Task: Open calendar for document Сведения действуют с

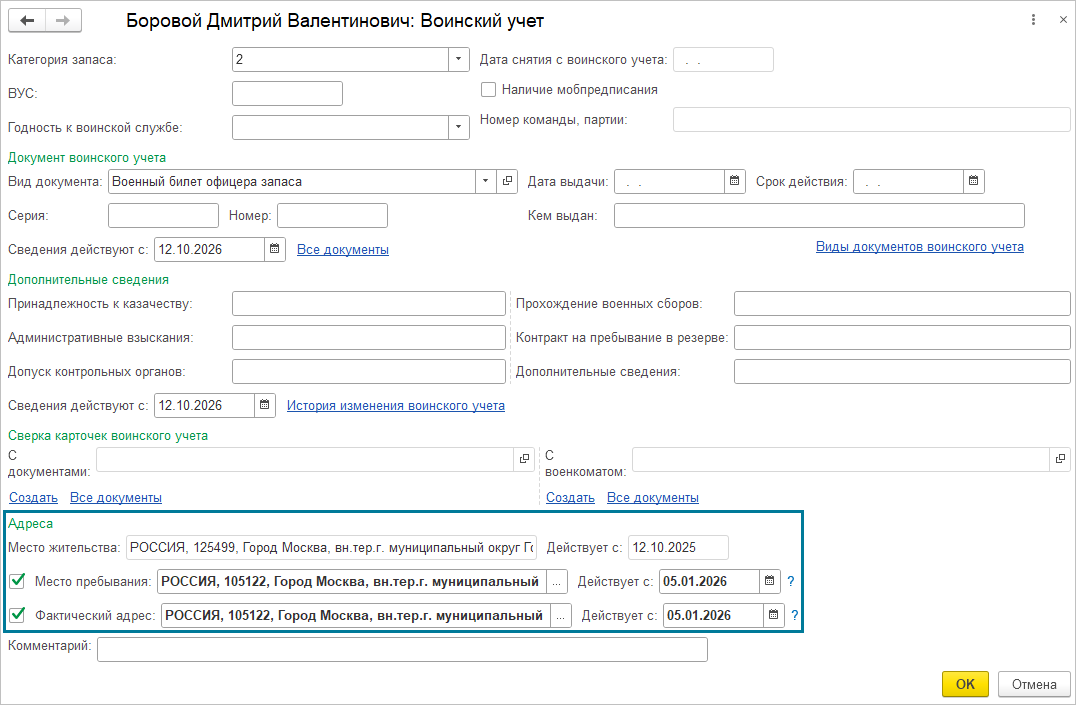Action: [x=274, y=249]
